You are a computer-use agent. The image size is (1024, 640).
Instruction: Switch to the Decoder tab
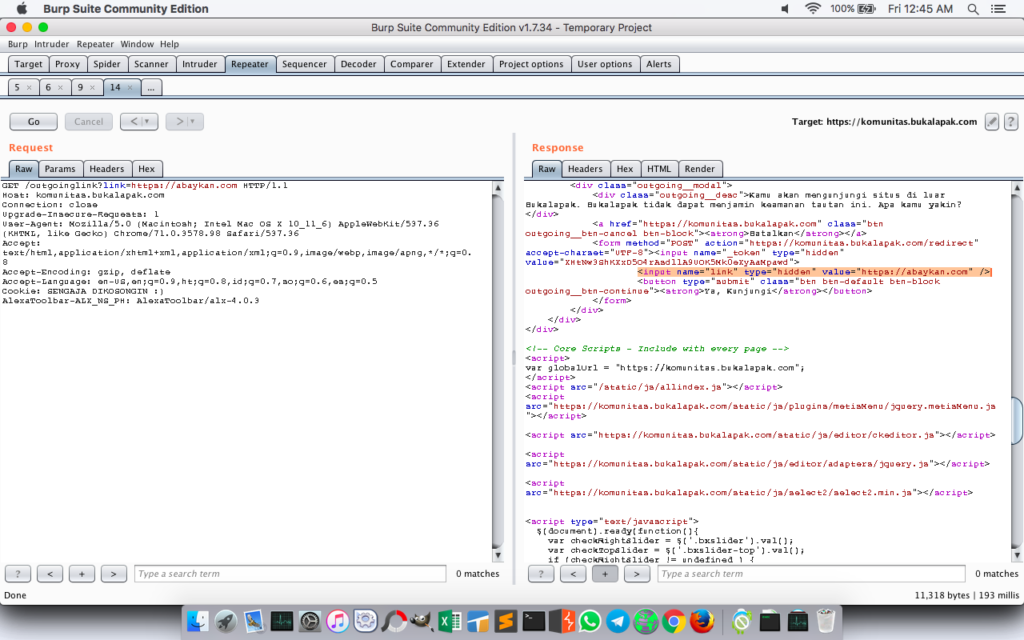358,64
